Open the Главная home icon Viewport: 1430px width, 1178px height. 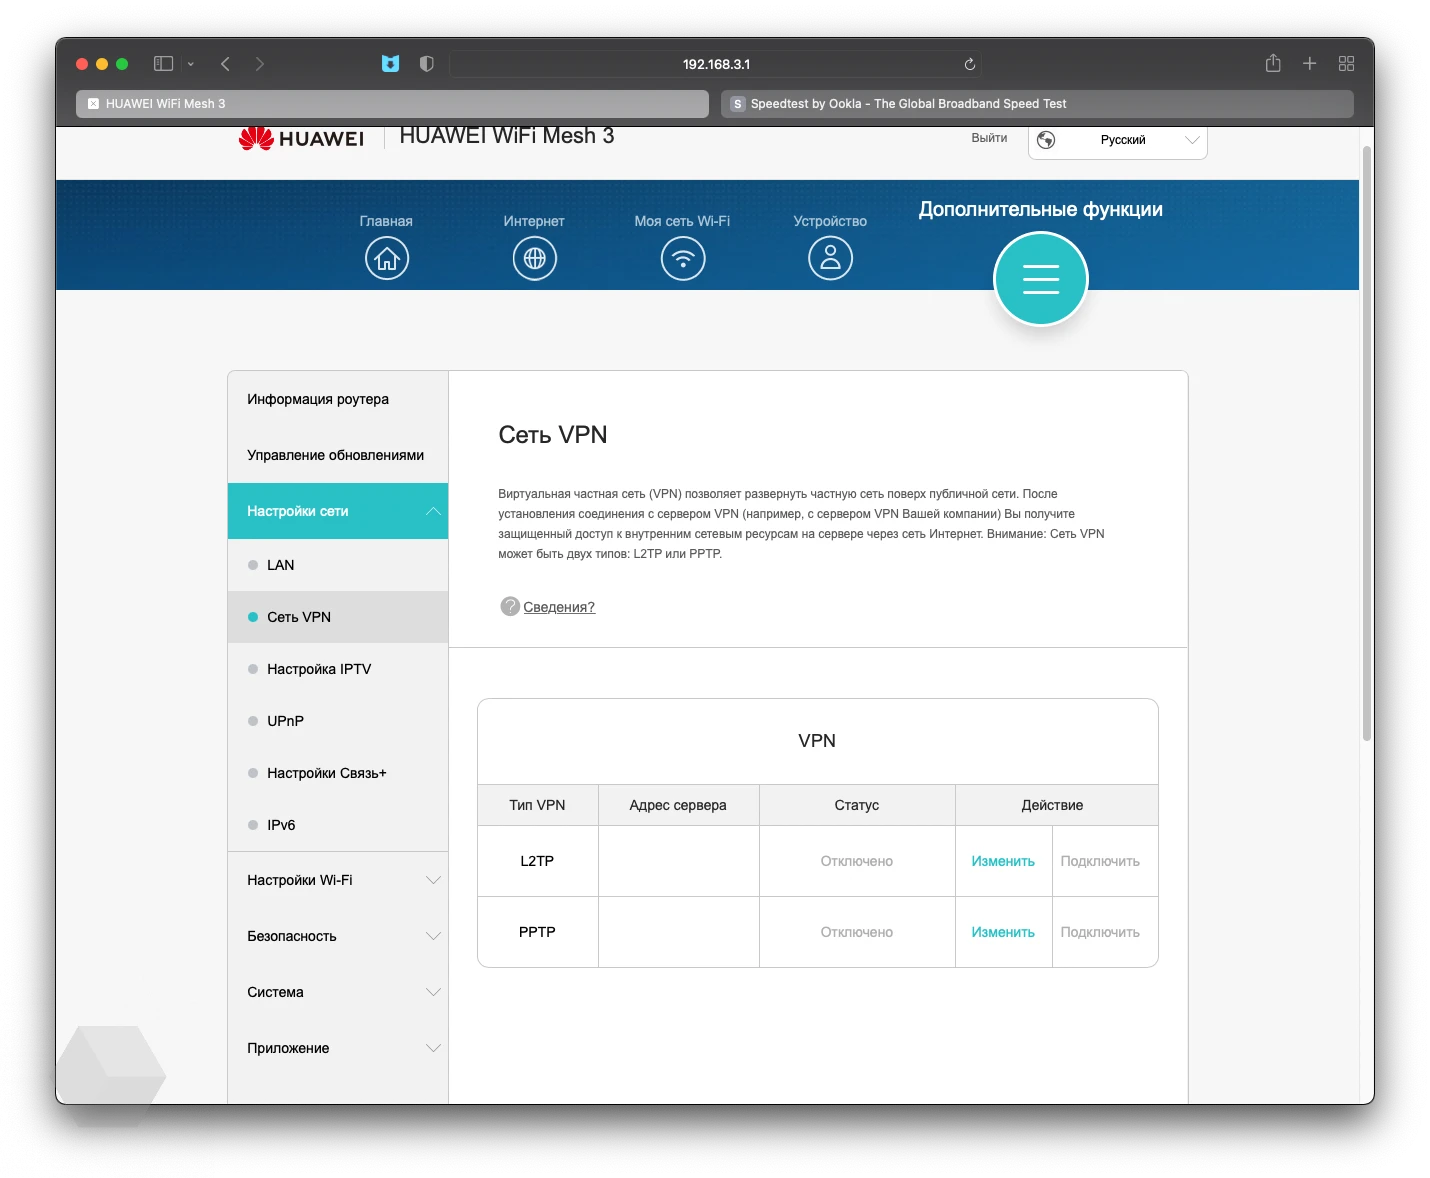(386, 259)
